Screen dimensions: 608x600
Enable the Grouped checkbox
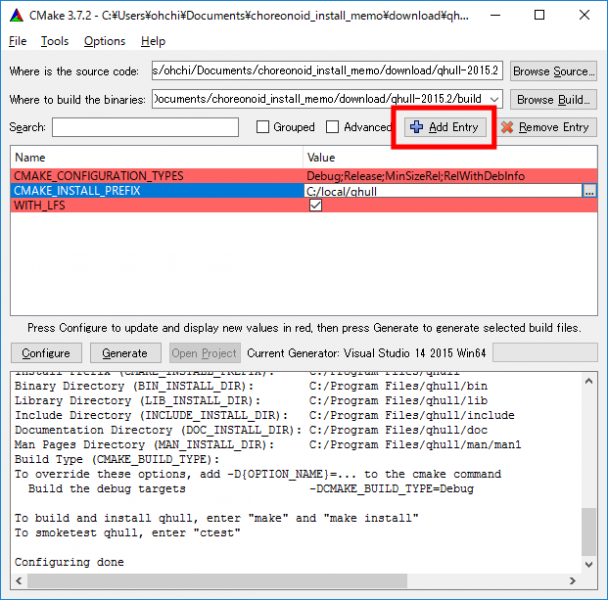coord(264,128)
